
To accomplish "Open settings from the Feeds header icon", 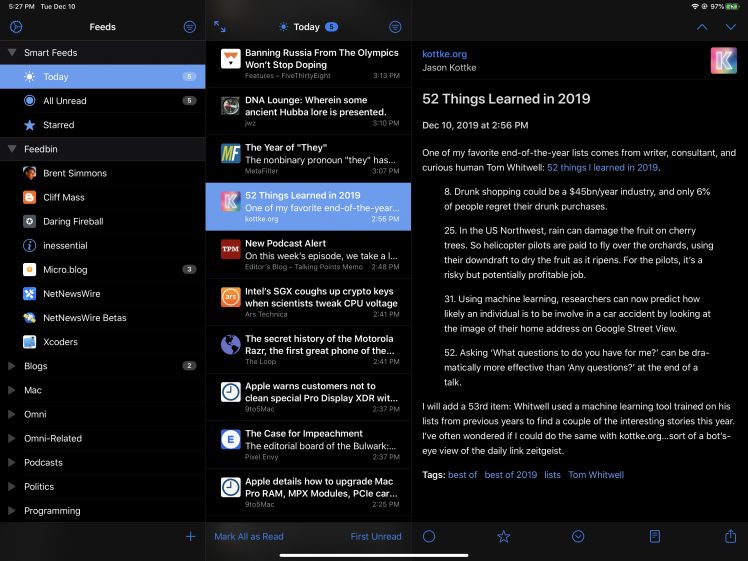I will click(x=15, y=27).
